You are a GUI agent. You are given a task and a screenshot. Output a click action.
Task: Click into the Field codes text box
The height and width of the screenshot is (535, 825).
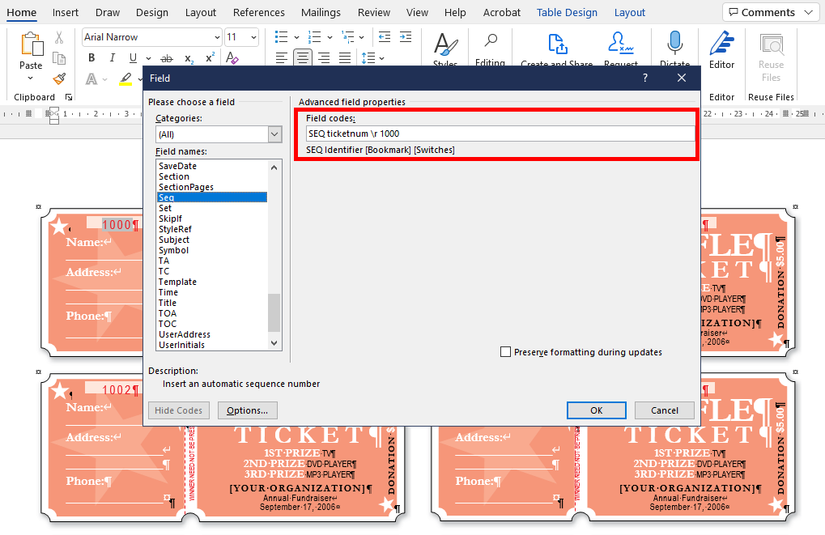point(500,134)
